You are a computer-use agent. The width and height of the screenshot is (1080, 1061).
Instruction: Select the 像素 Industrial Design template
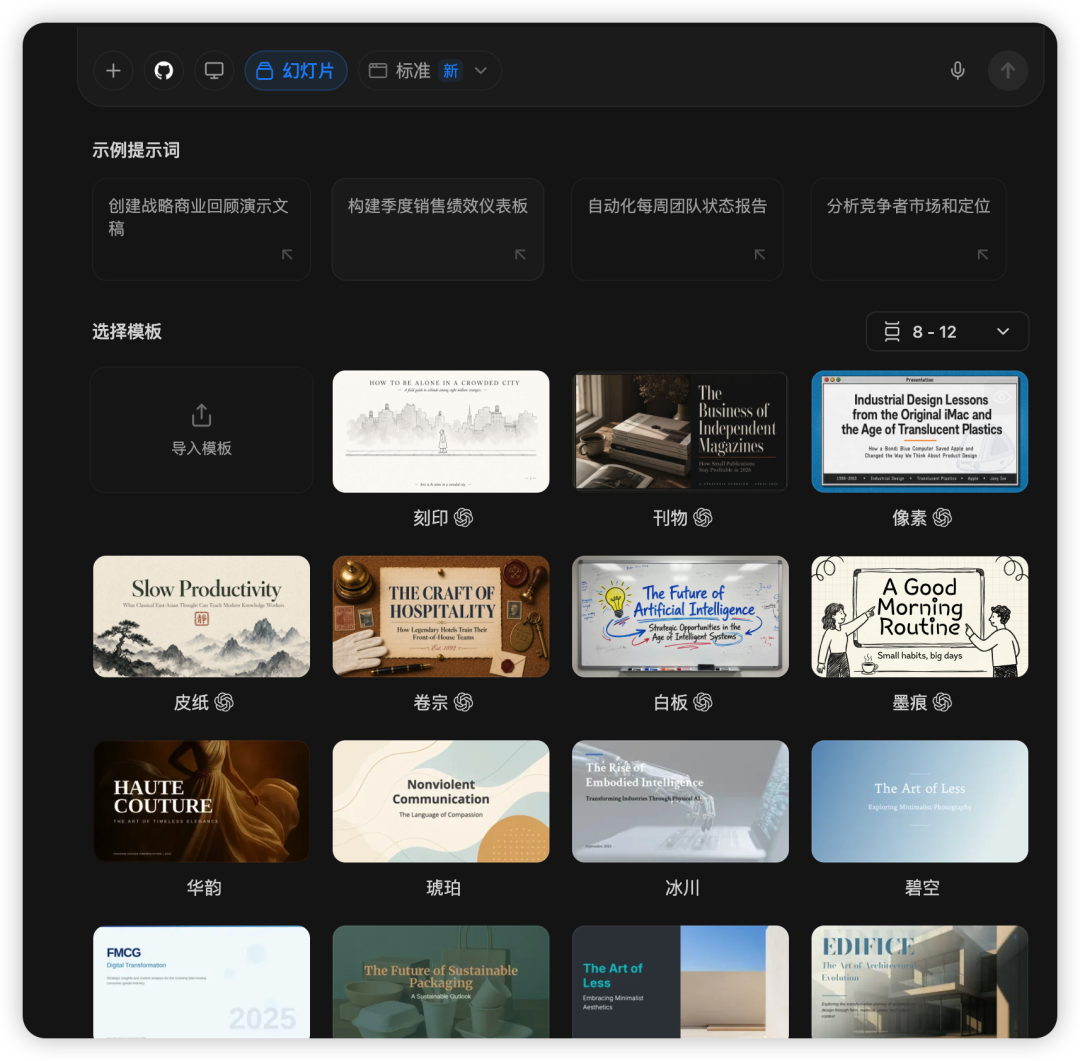920,431
